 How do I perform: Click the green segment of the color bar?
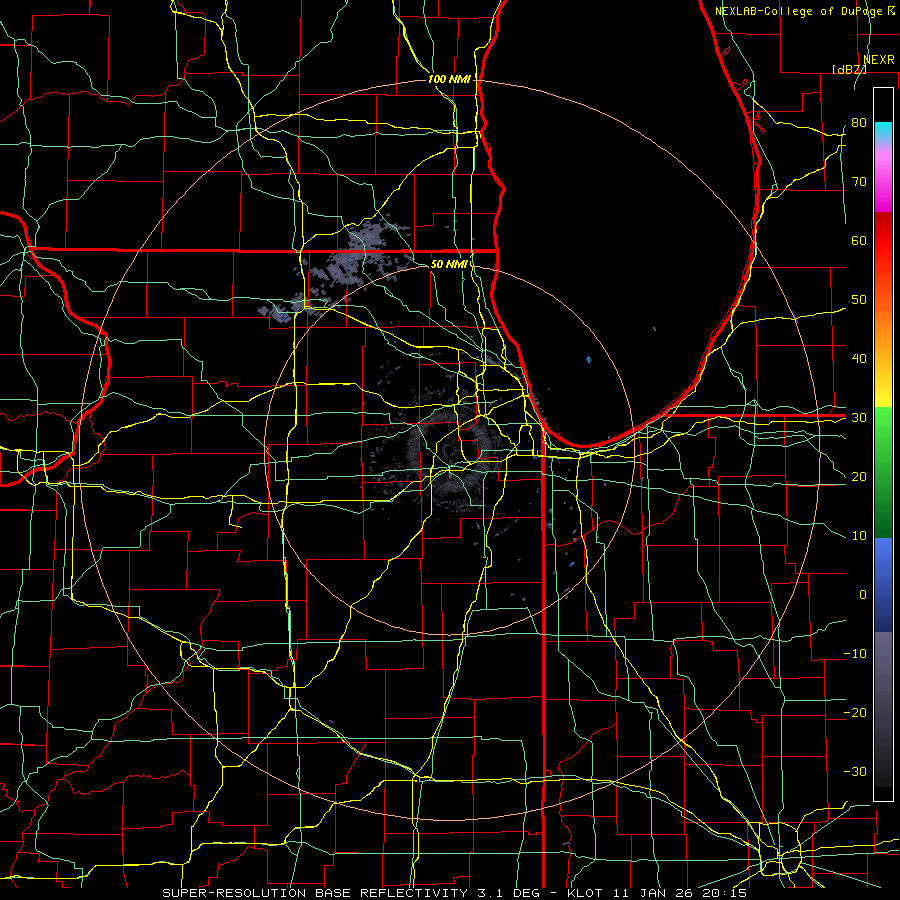click(883, 472)
